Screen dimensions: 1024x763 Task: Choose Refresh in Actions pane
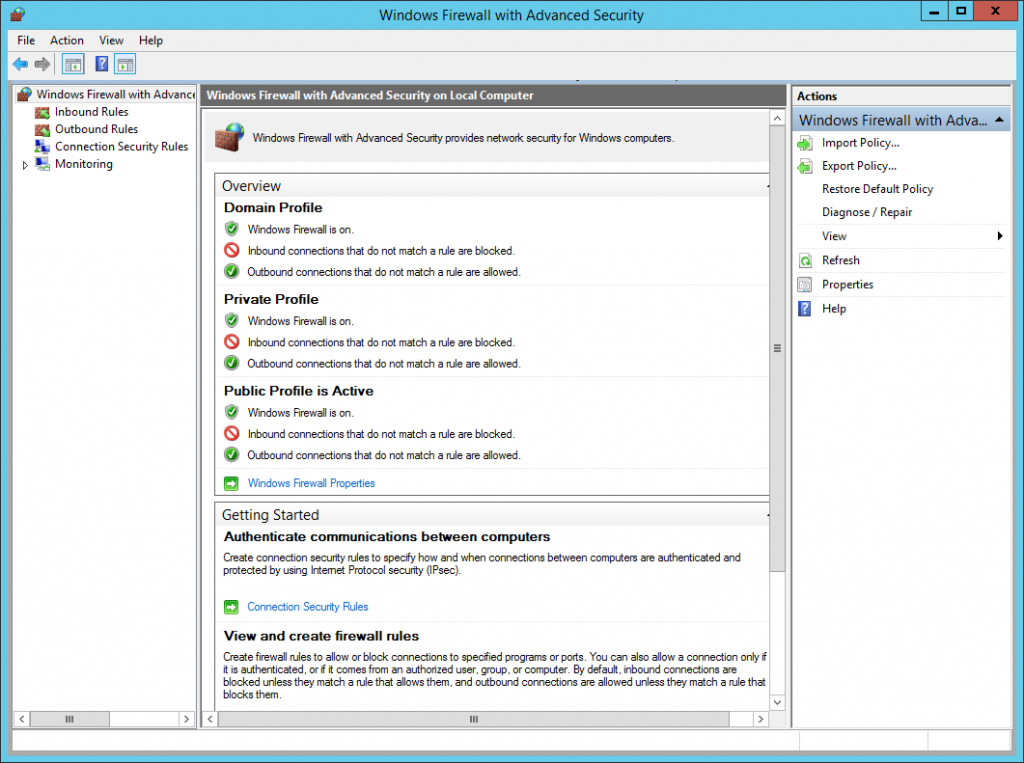[840, 261]
